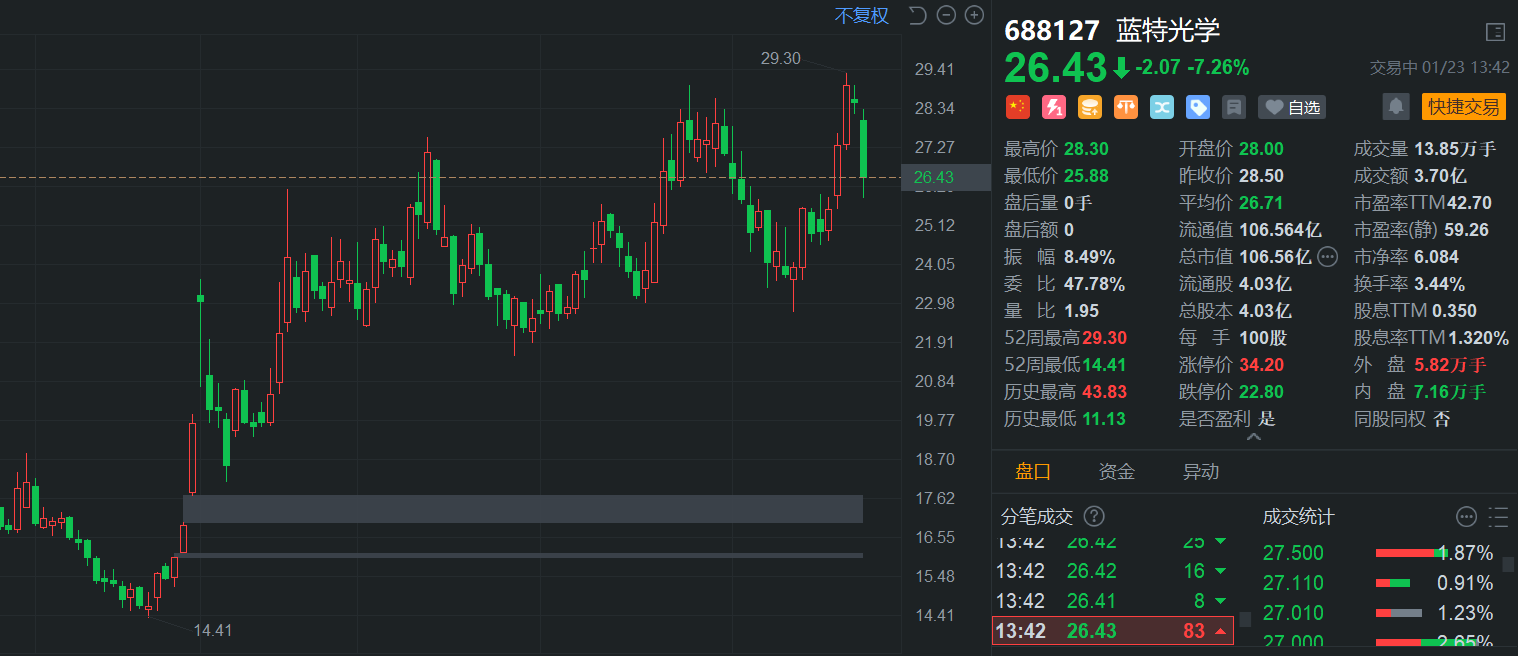This screenshot has height=656, width=1518.
Task: Click the current price 26.43 in header
Action: tap(1054, 67)
